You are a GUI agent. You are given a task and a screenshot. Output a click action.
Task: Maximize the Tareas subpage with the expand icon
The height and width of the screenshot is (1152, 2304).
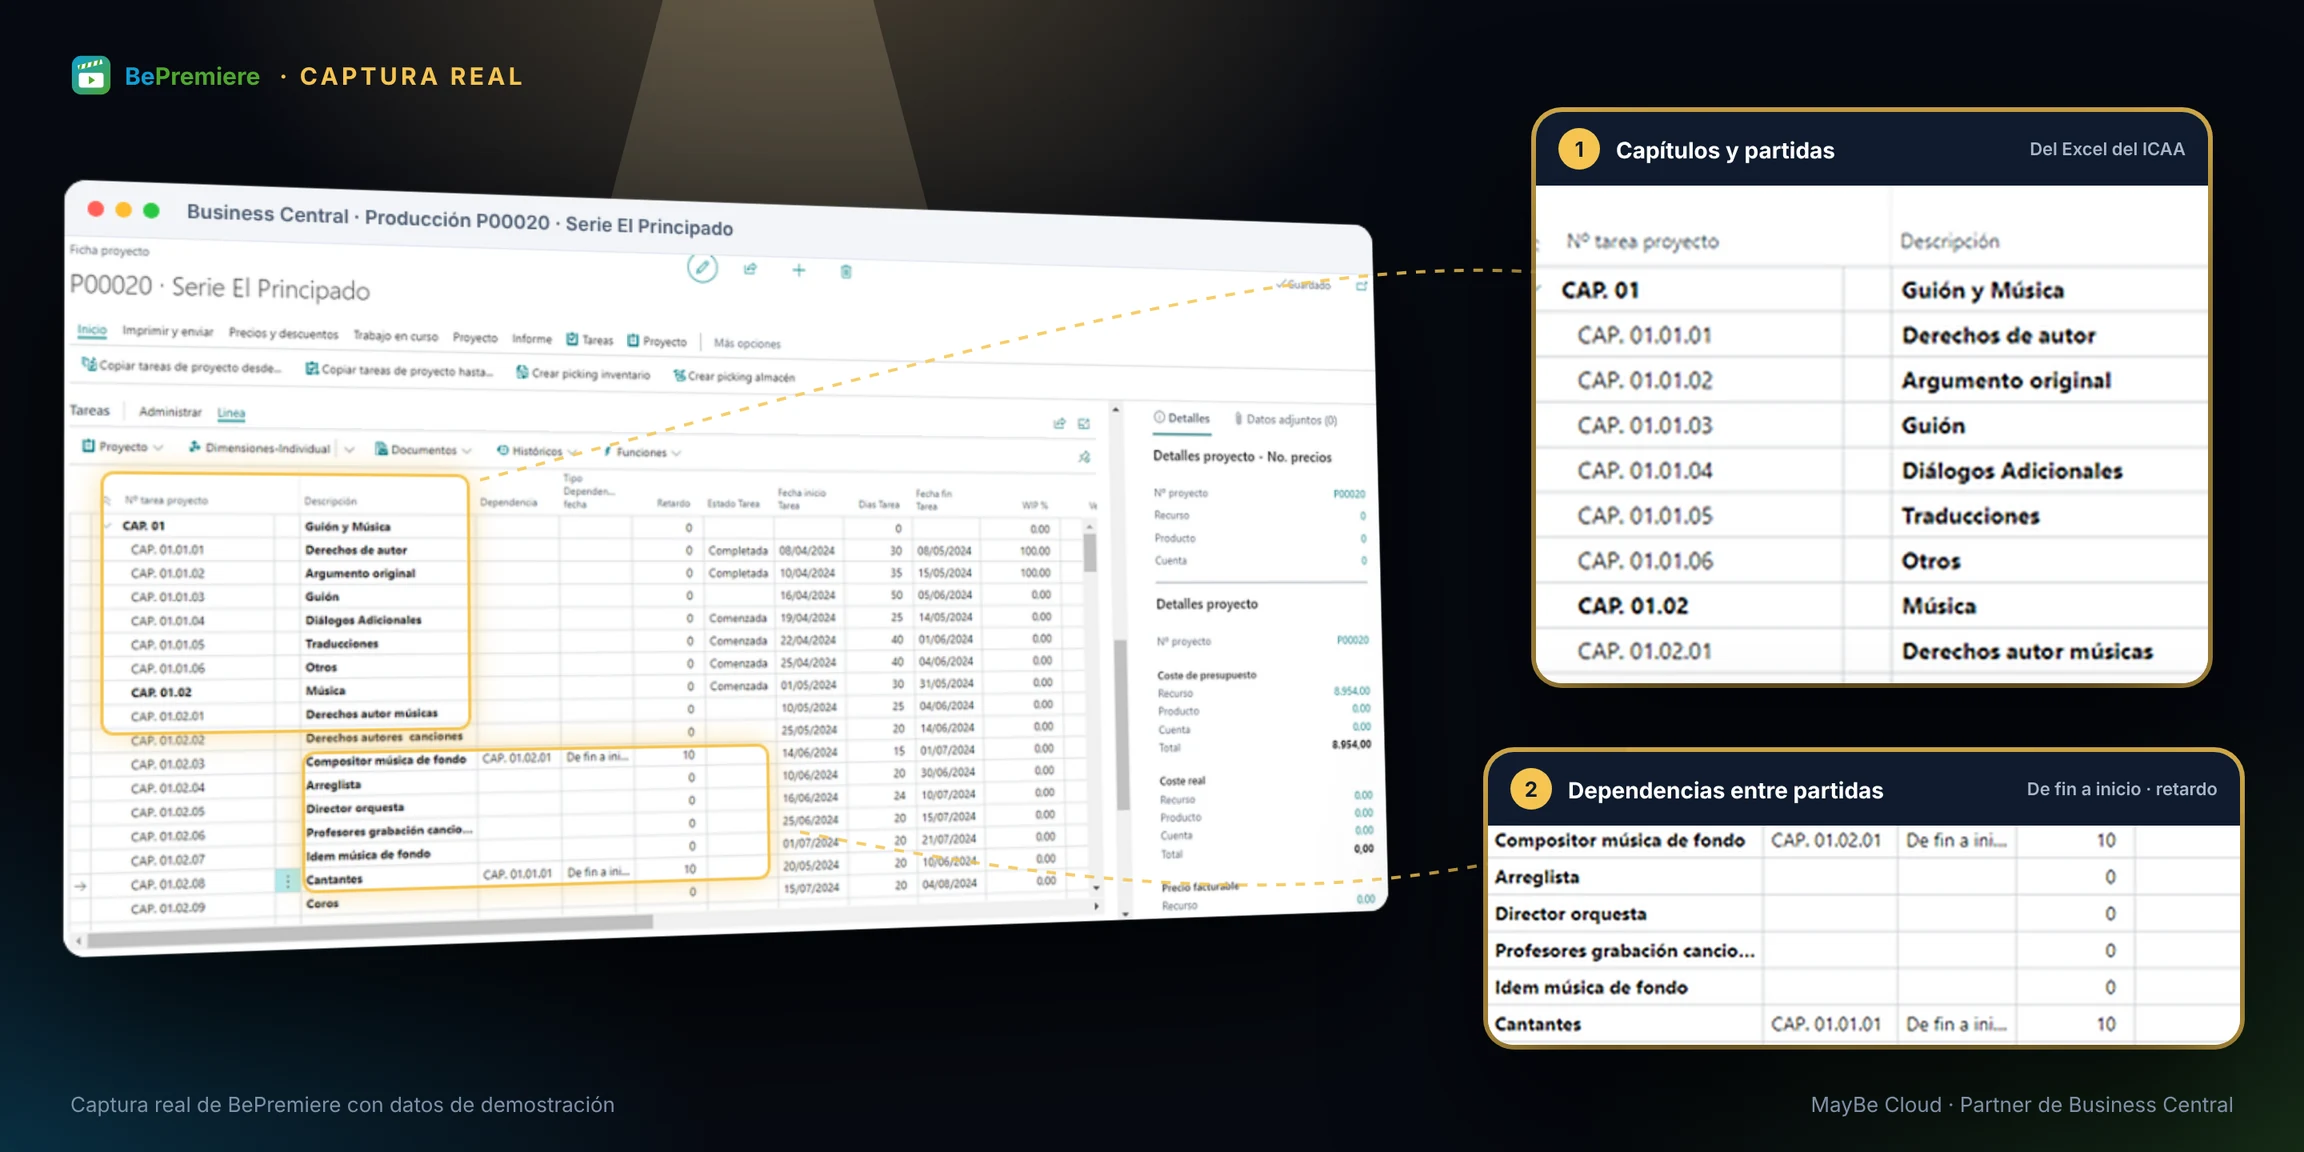[1084, 424]
